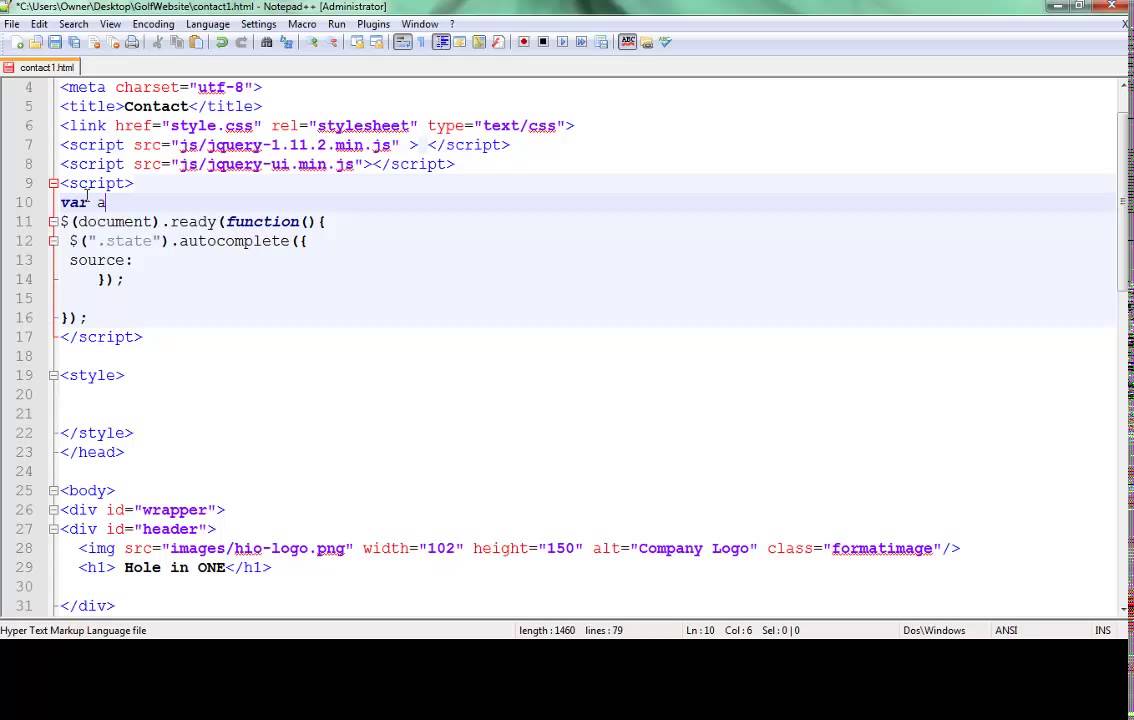Click the Save All icon
Viewport: 1134px width, 720px height.
(74, 43)
